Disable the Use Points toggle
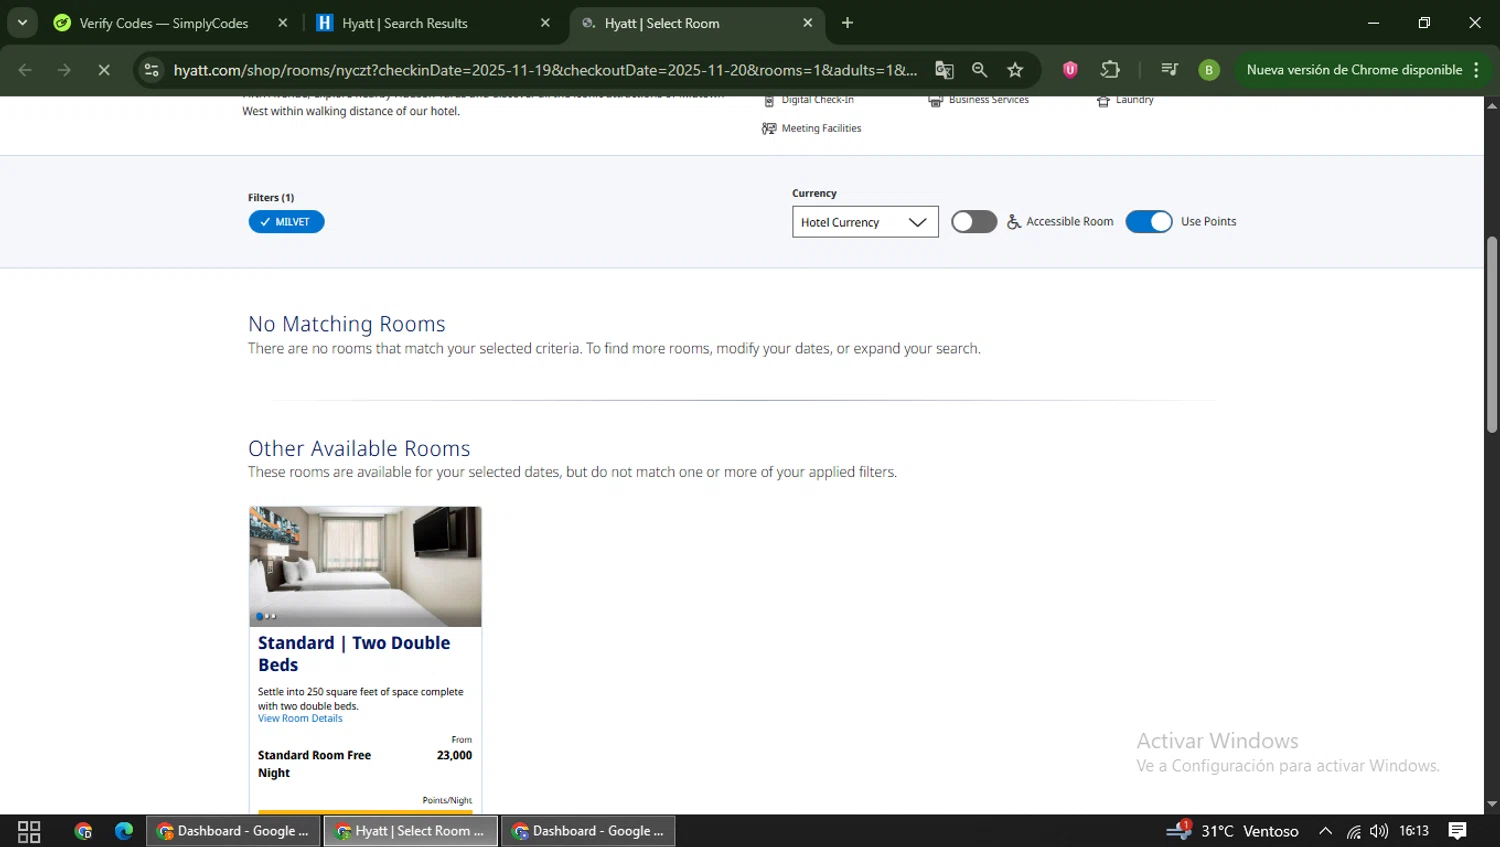The height and width of the screenshot is (847, 1500). coord(1149,222)
